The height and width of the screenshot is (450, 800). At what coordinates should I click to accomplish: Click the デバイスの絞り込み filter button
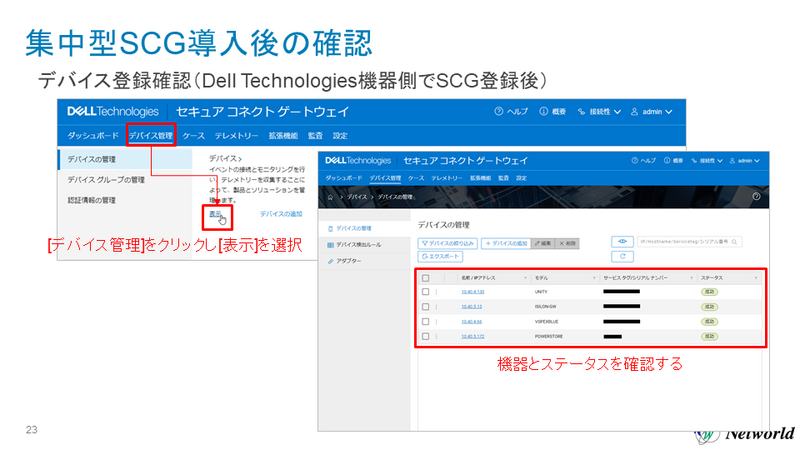click(x=447, y=243)
